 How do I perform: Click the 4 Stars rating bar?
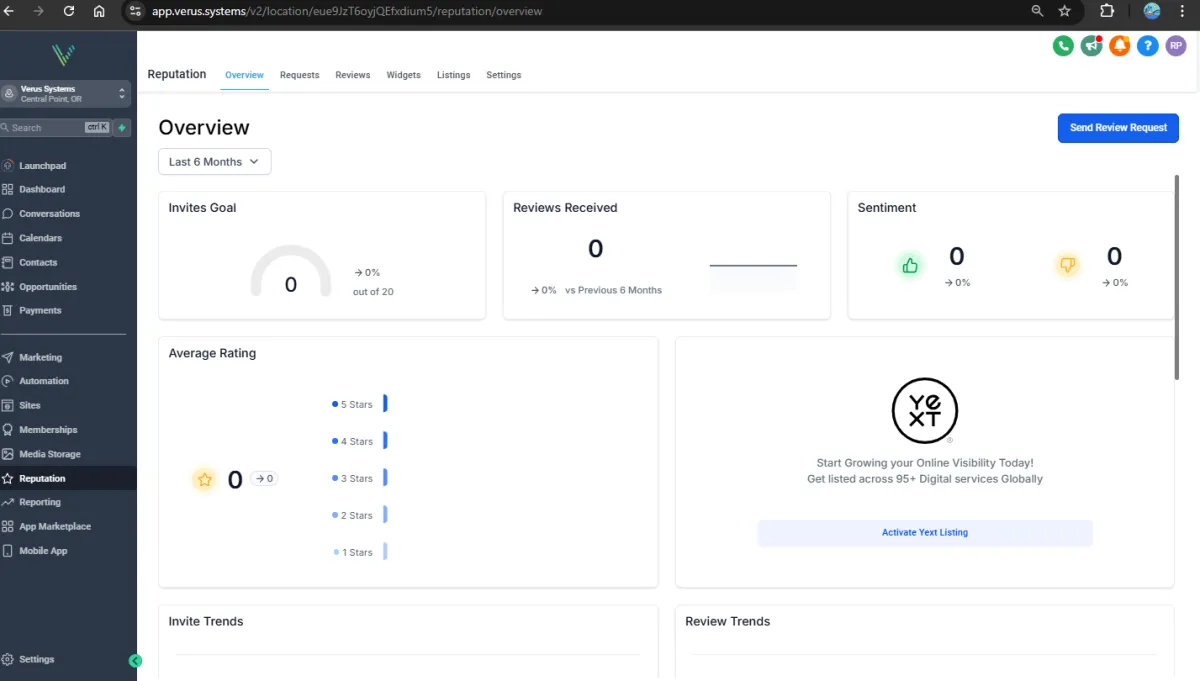tap(385, 441)
